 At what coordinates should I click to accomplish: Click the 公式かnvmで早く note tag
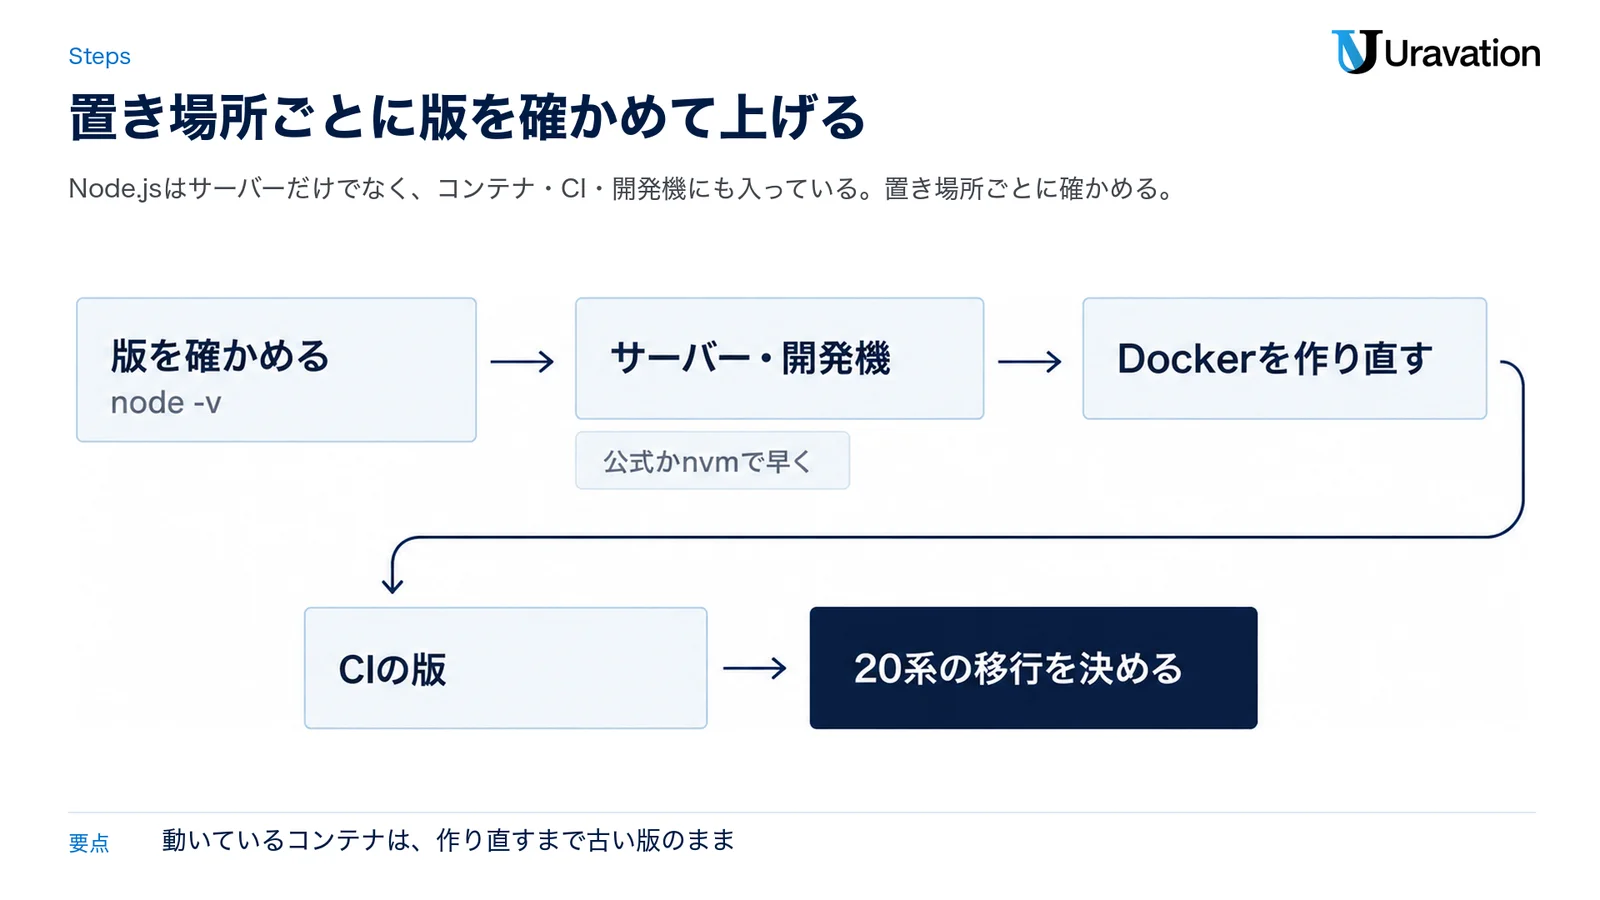[712, 461]
